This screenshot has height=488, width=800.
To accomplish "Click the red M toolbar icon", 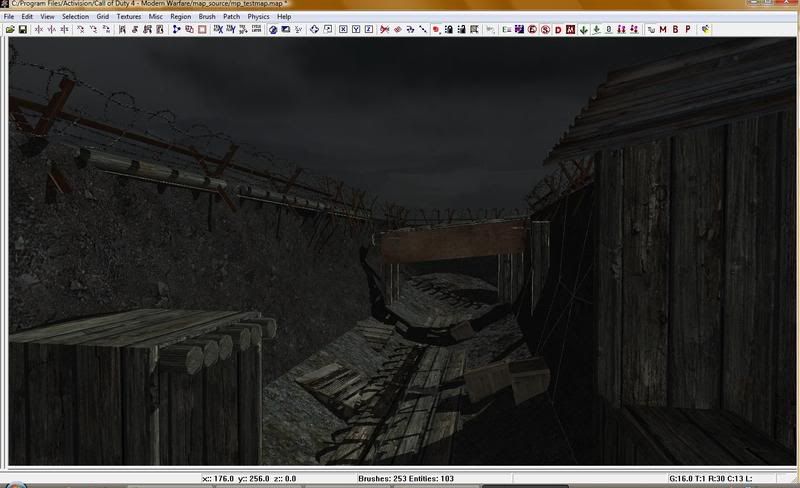I will tap(662, 30).
